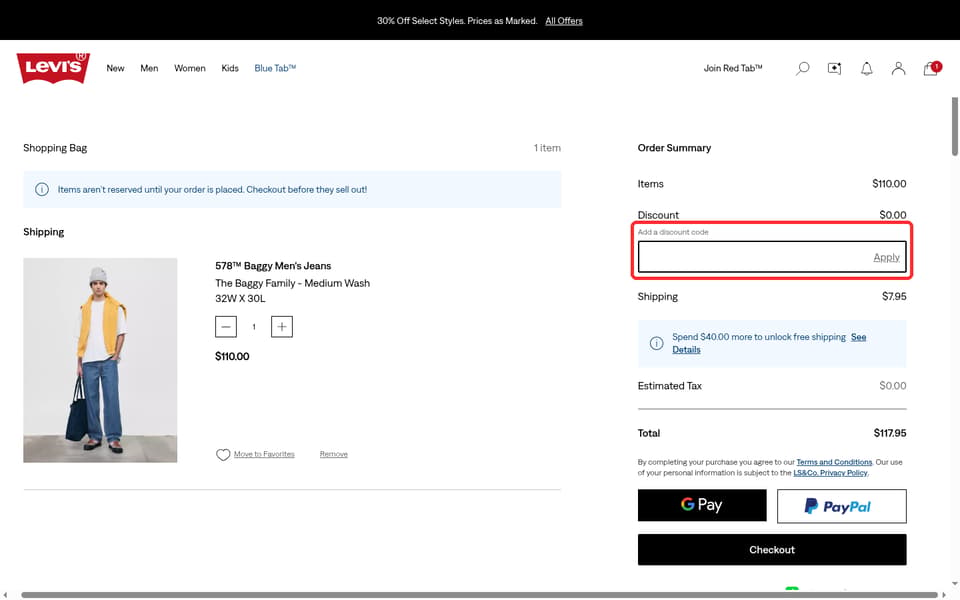
Task: Open the Men menu
Action: click(x=149, y=68)
